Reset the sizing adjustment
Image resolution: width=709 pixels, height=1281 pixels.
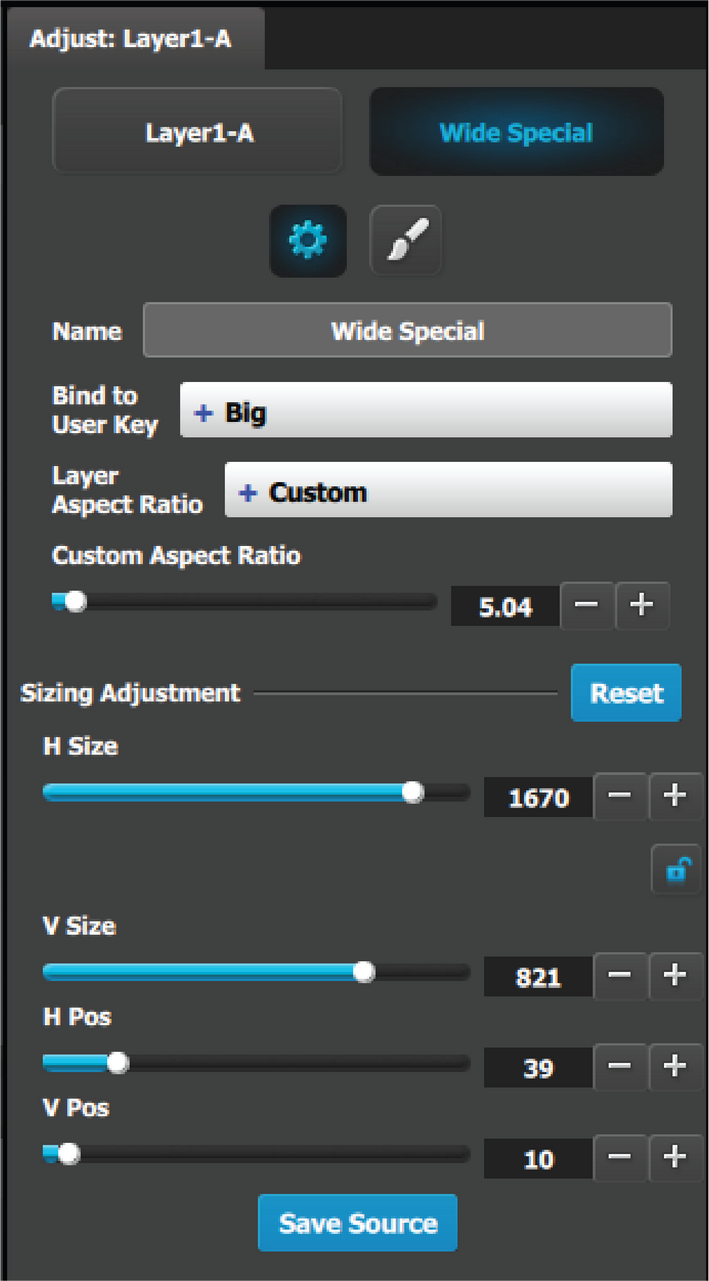pyautogui.click(x=626, y=693)
